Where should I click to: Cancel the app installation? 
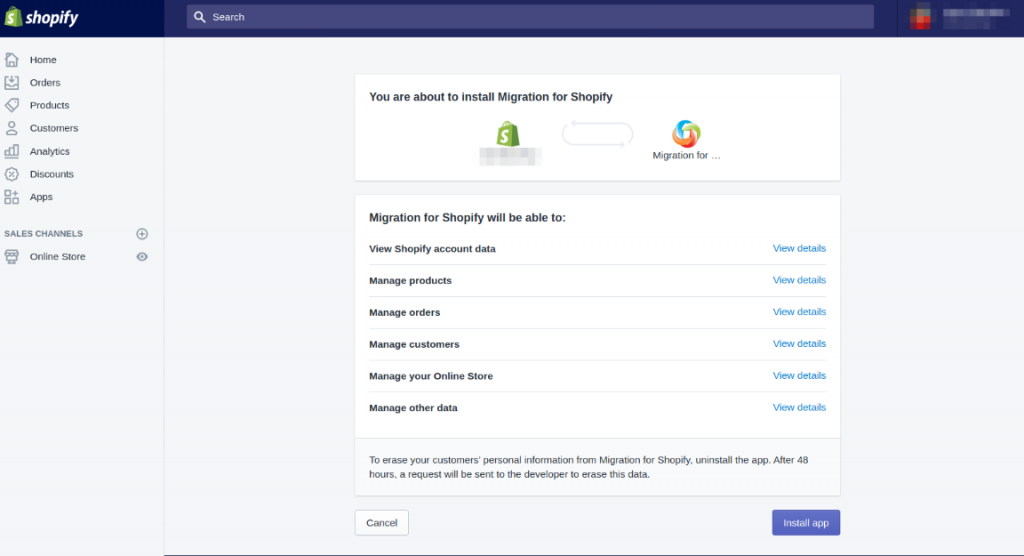(x=381, y=523)
